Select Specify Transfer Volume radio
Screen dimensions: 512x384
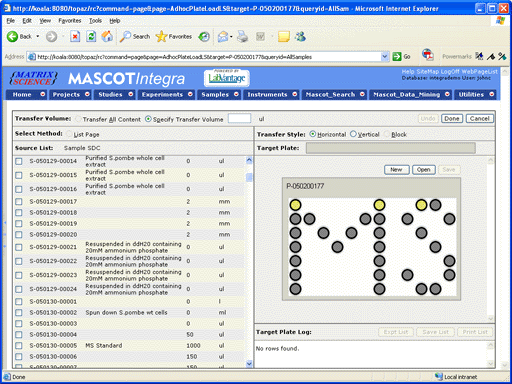tap(148, 119)
